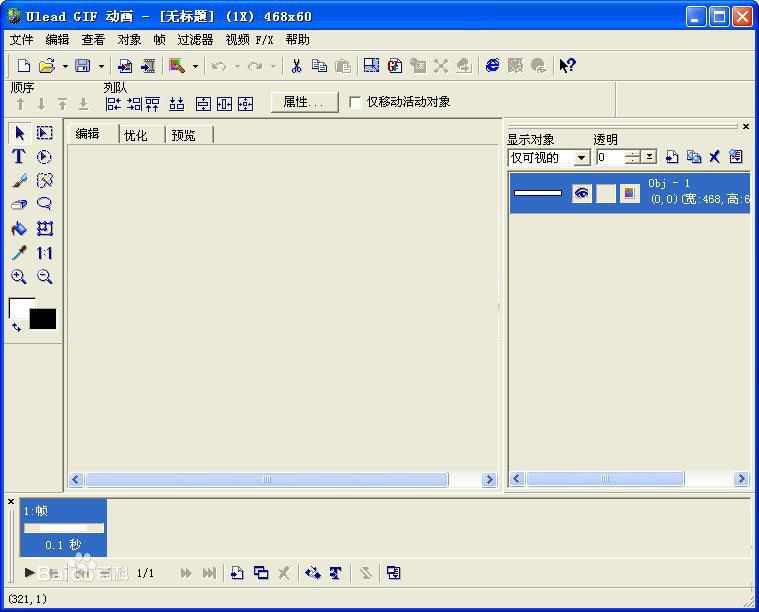Click the 透明 value input field

611,157
